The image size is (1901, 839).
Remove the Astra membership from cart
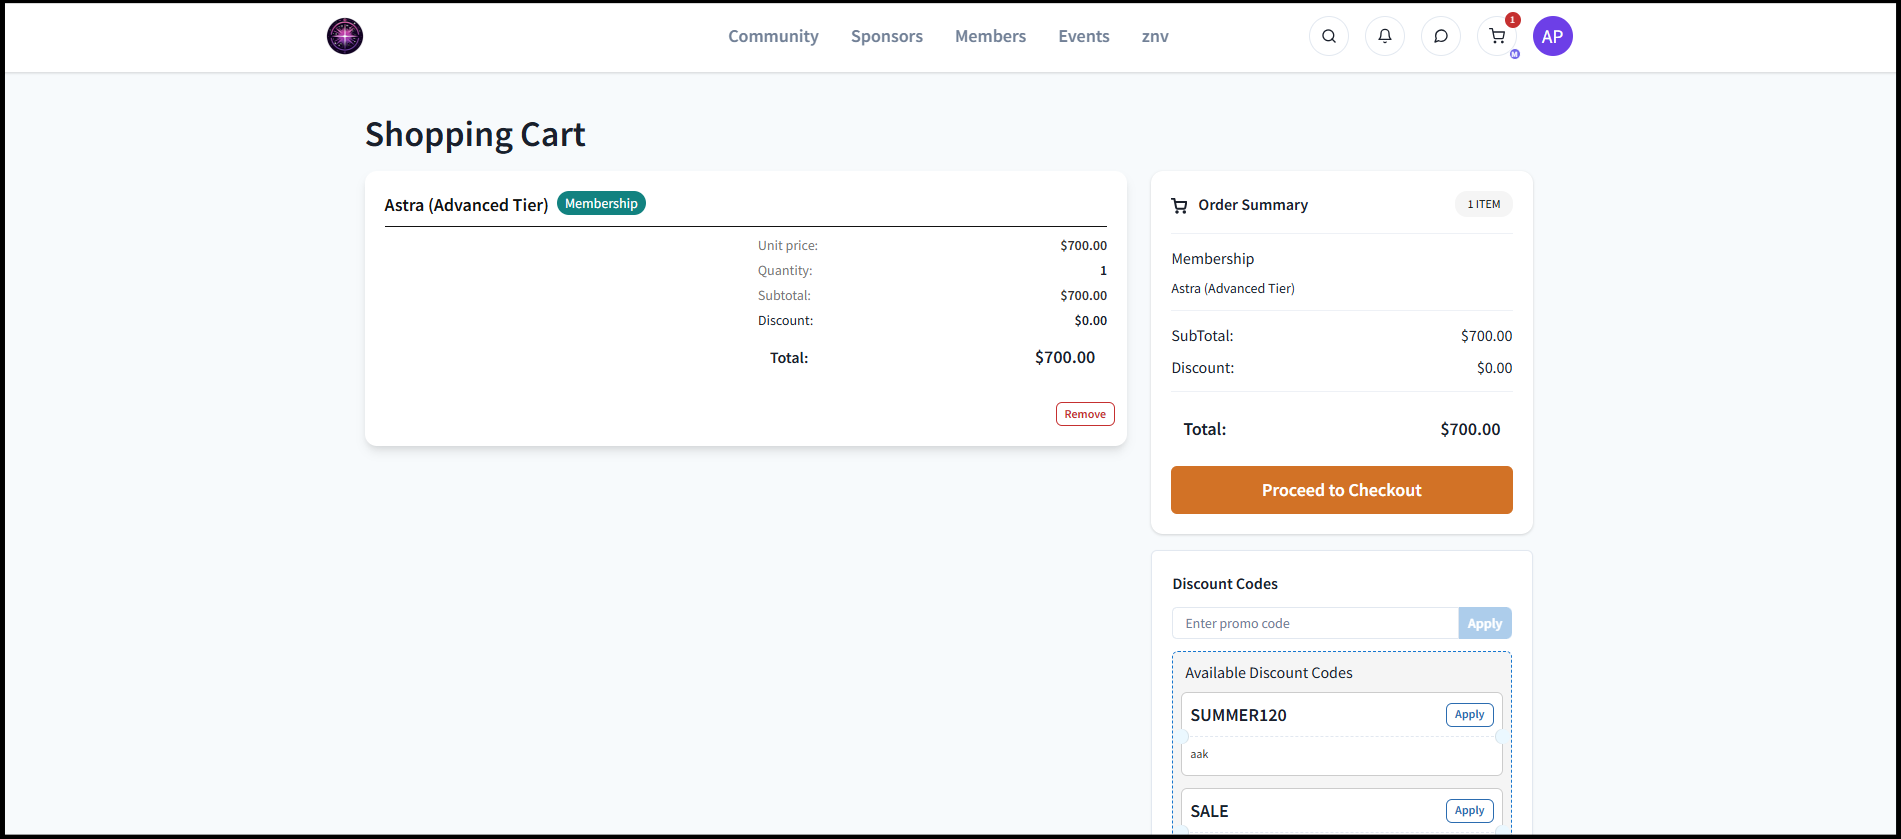pyautogui.click(x=1084, y=414)
